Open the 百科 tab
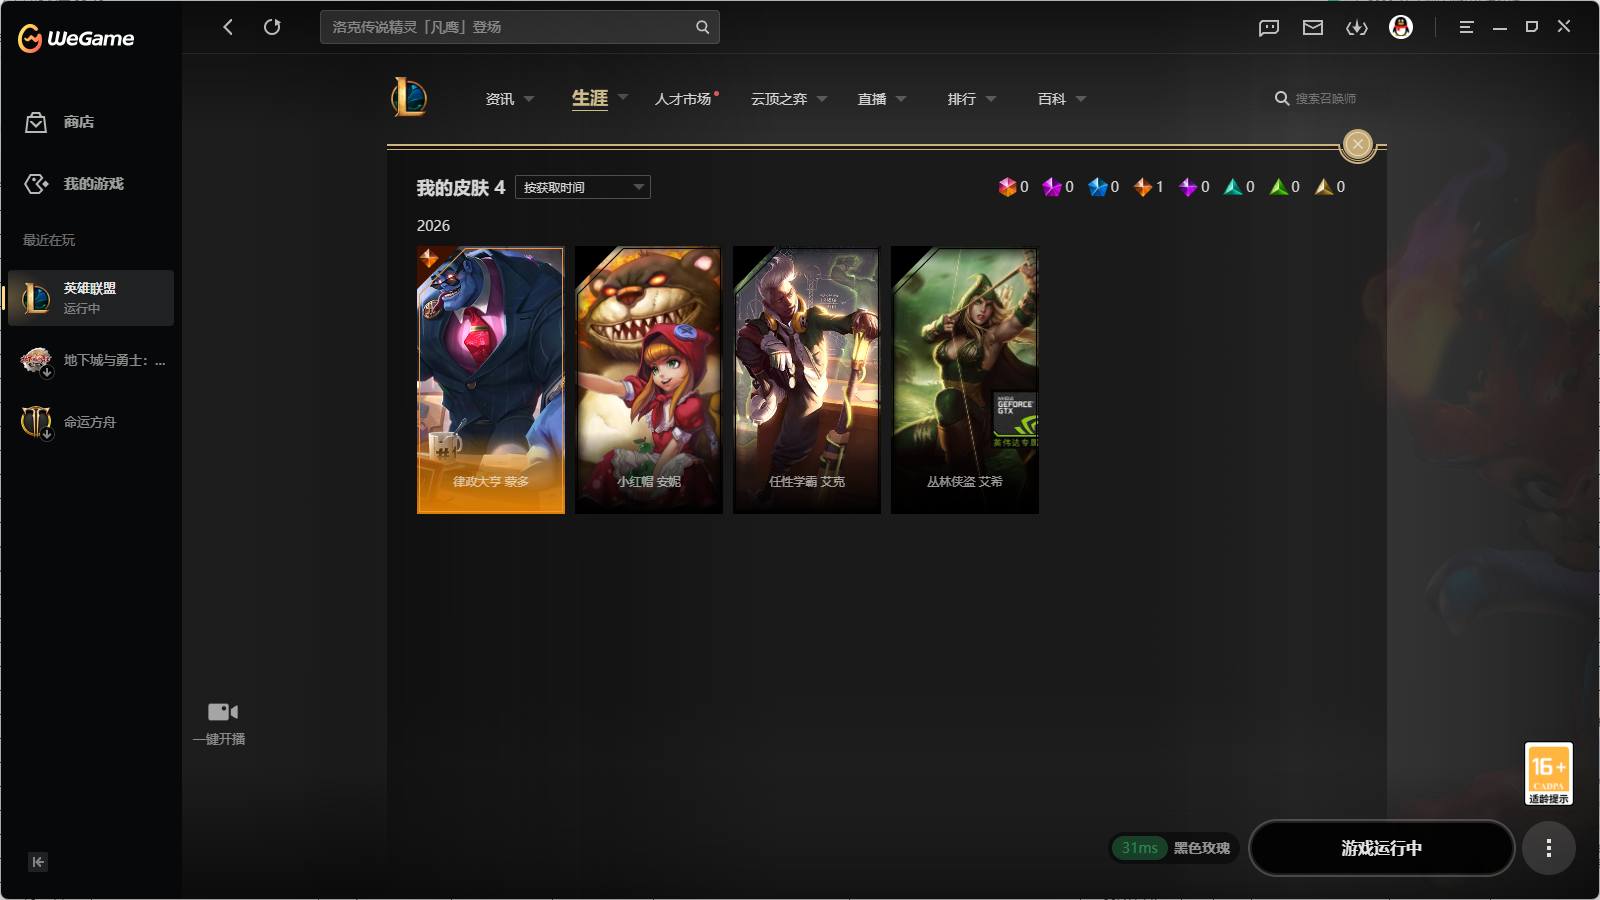1600x900 pixels. coord(1052,99)
